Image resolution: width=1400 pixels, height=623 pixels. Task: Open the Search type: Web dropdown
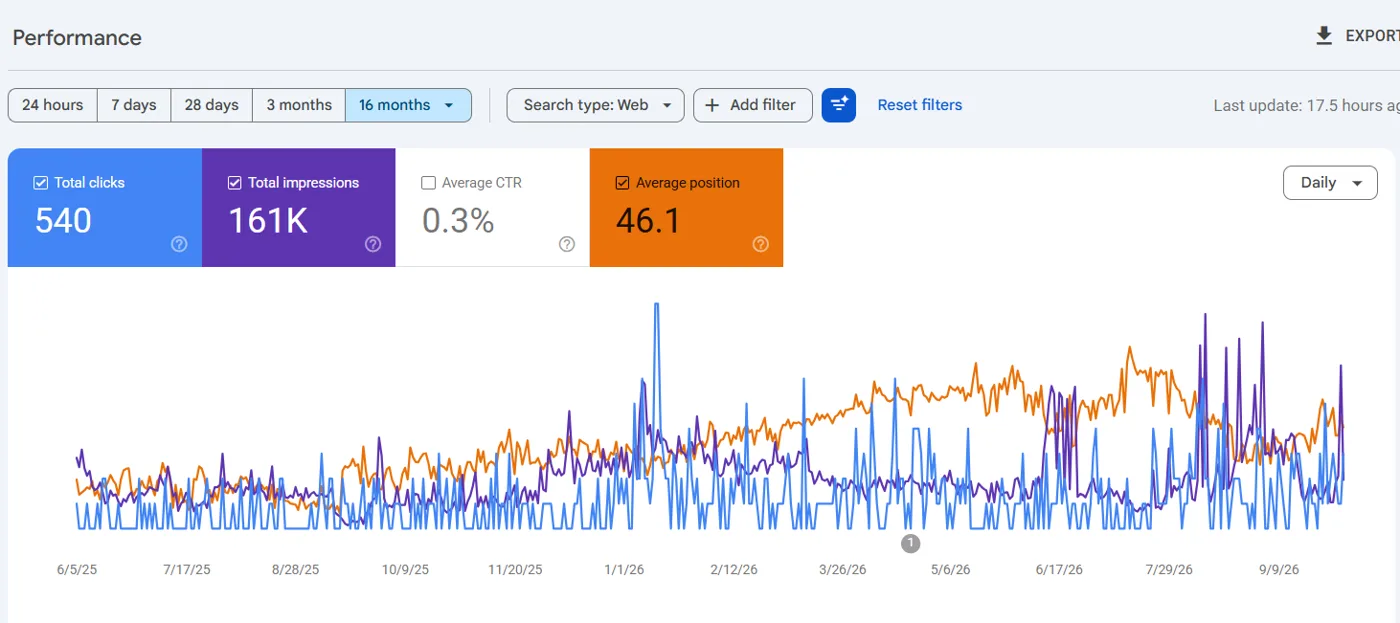tap(596, 105)
